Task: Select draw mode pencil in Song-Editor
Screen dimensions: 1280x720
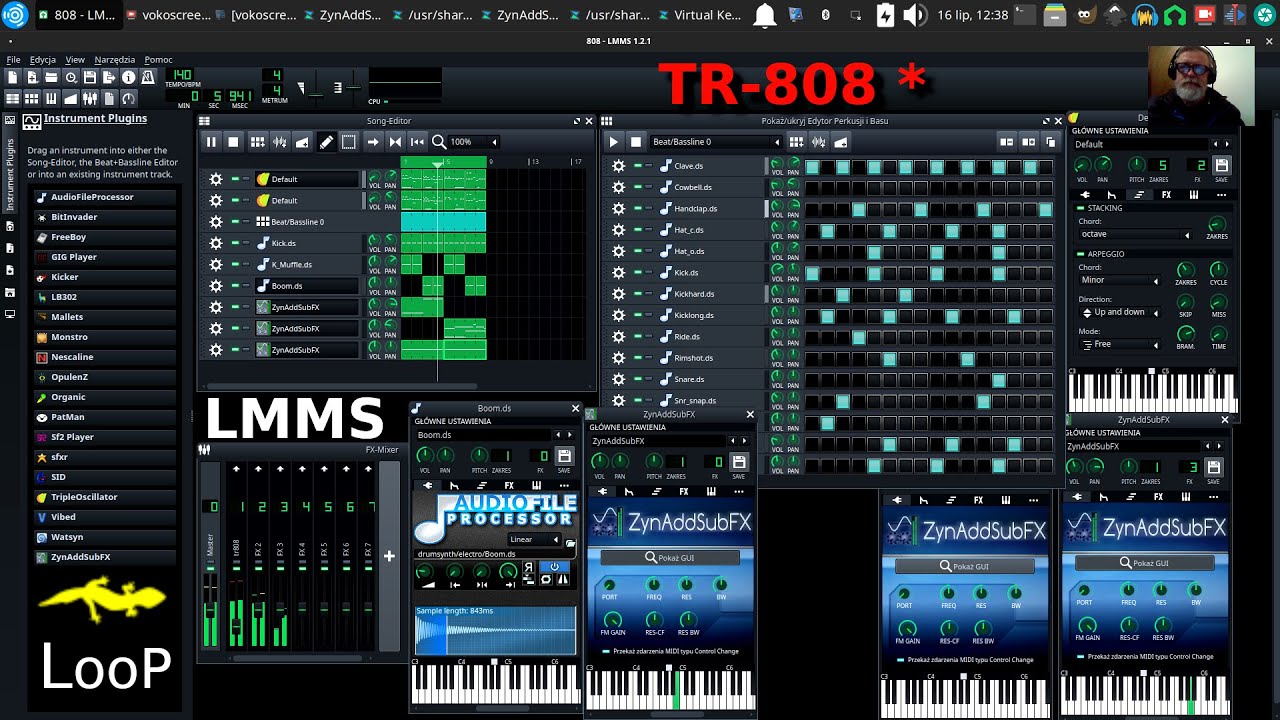Action: tap(326, 142)
